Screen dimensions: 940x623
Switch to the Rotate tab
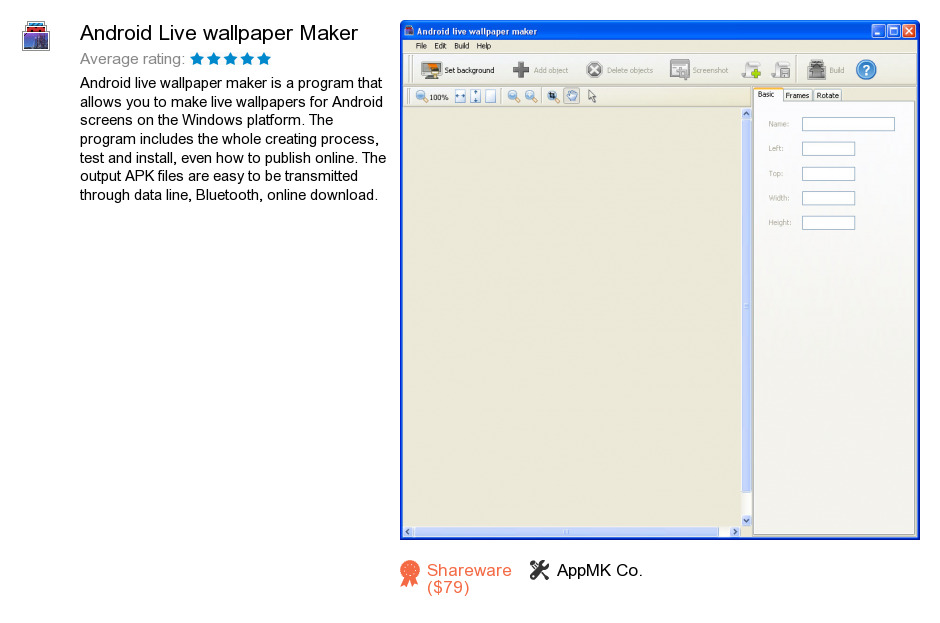[827, 95]
